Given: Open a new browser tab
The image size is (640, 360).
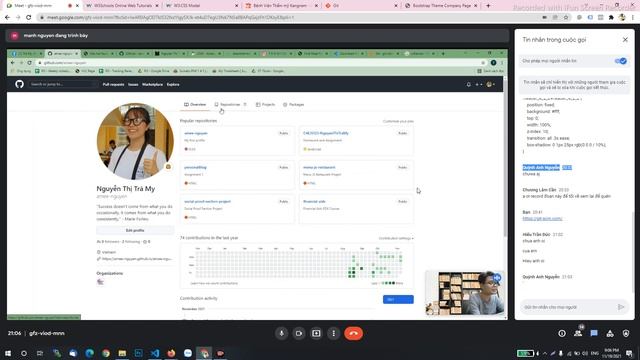Looking at the screenshot, I should pyautogui.click(x=488, y=6).
